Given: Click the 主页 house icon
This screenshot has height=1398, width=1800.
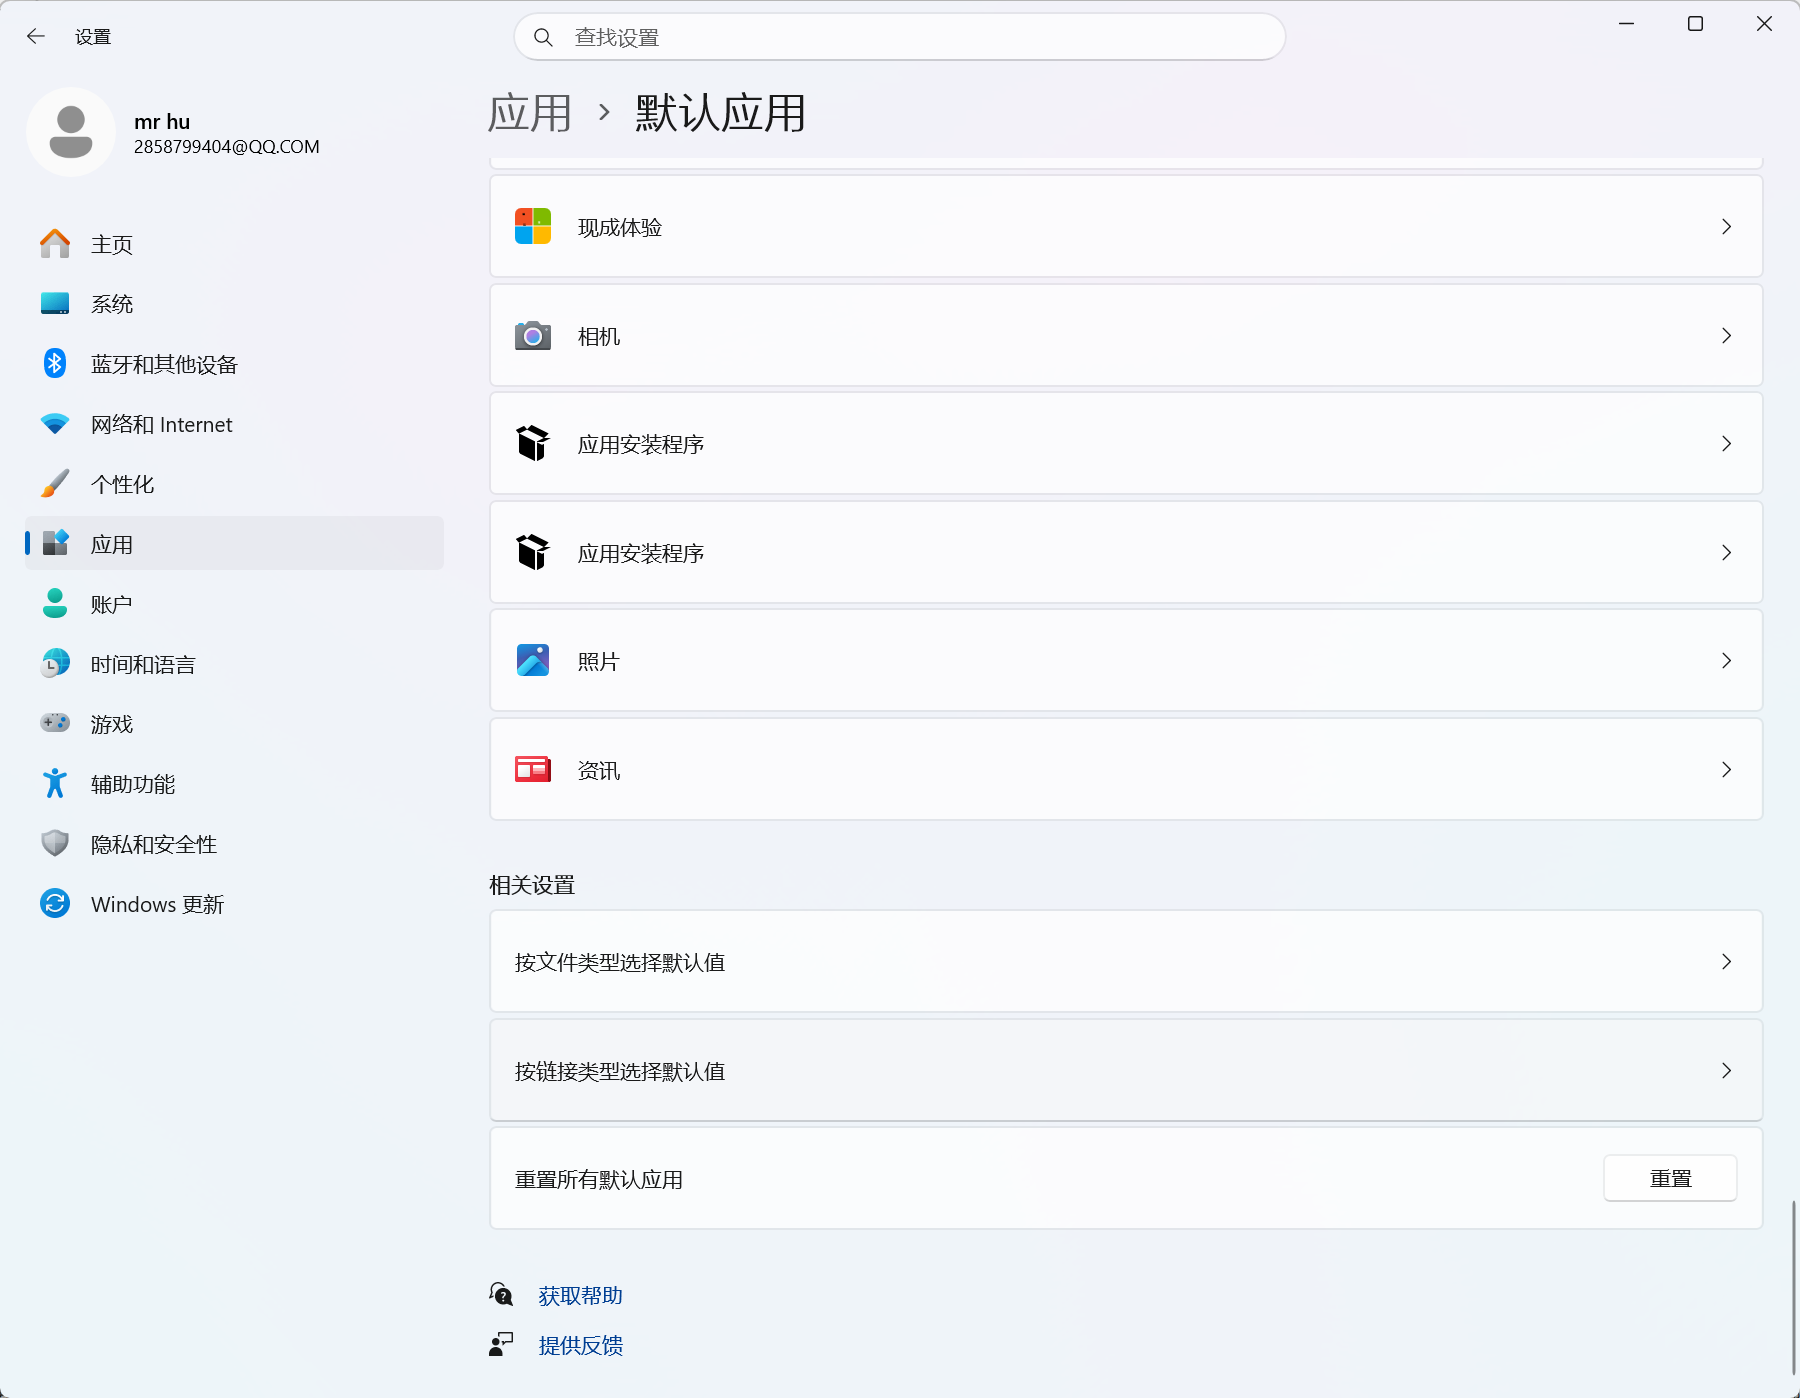Looking at the screenshot, I should click(55, 244).
